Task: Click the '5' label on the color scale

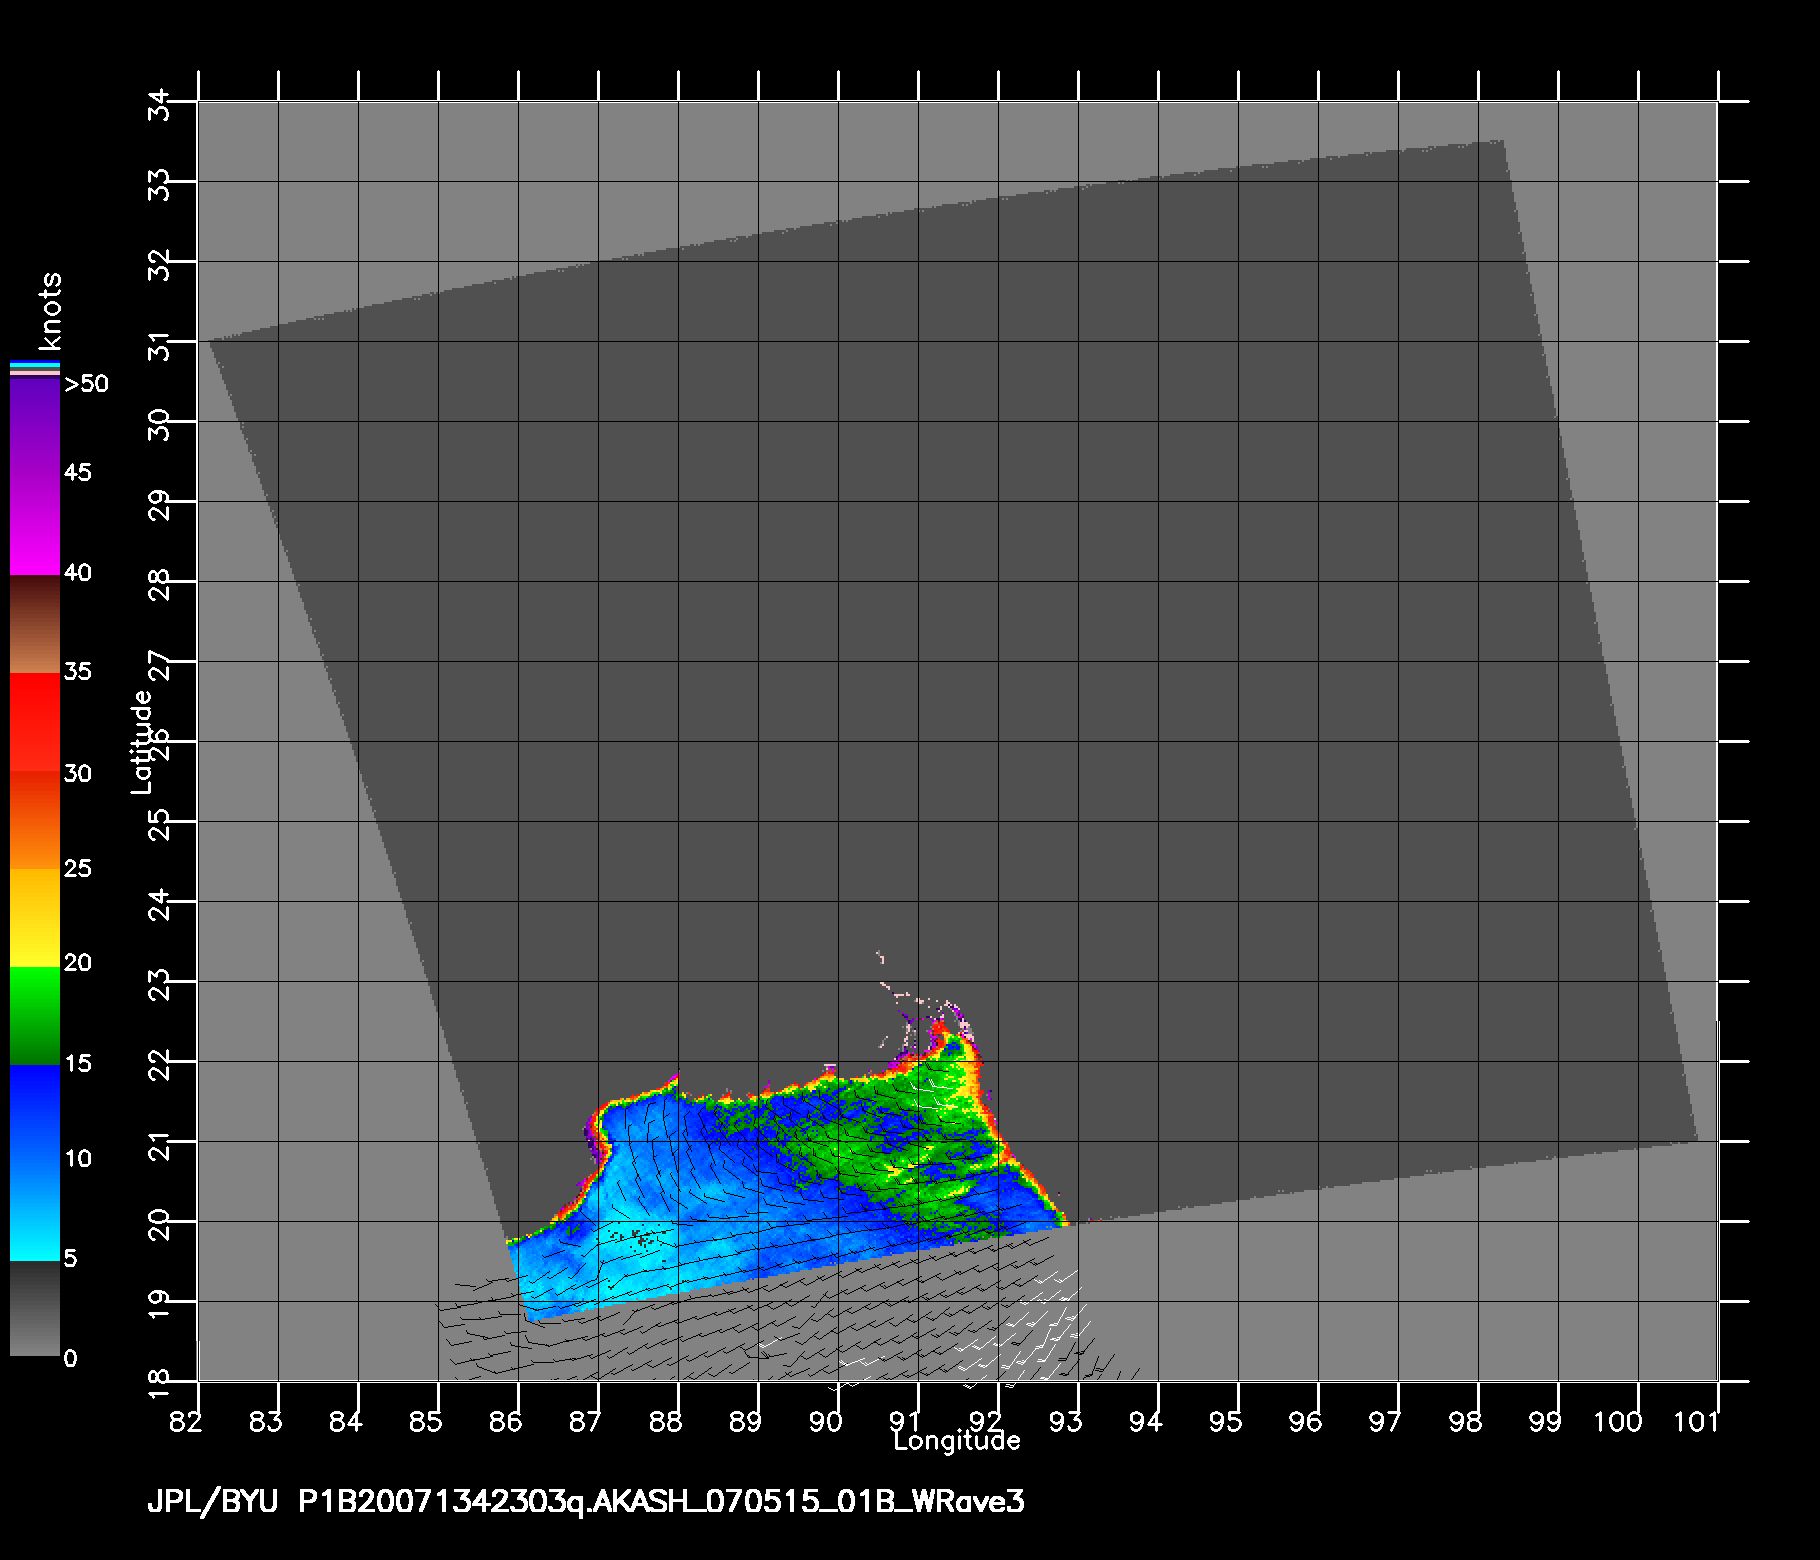Action: (x=70, y=1258)
